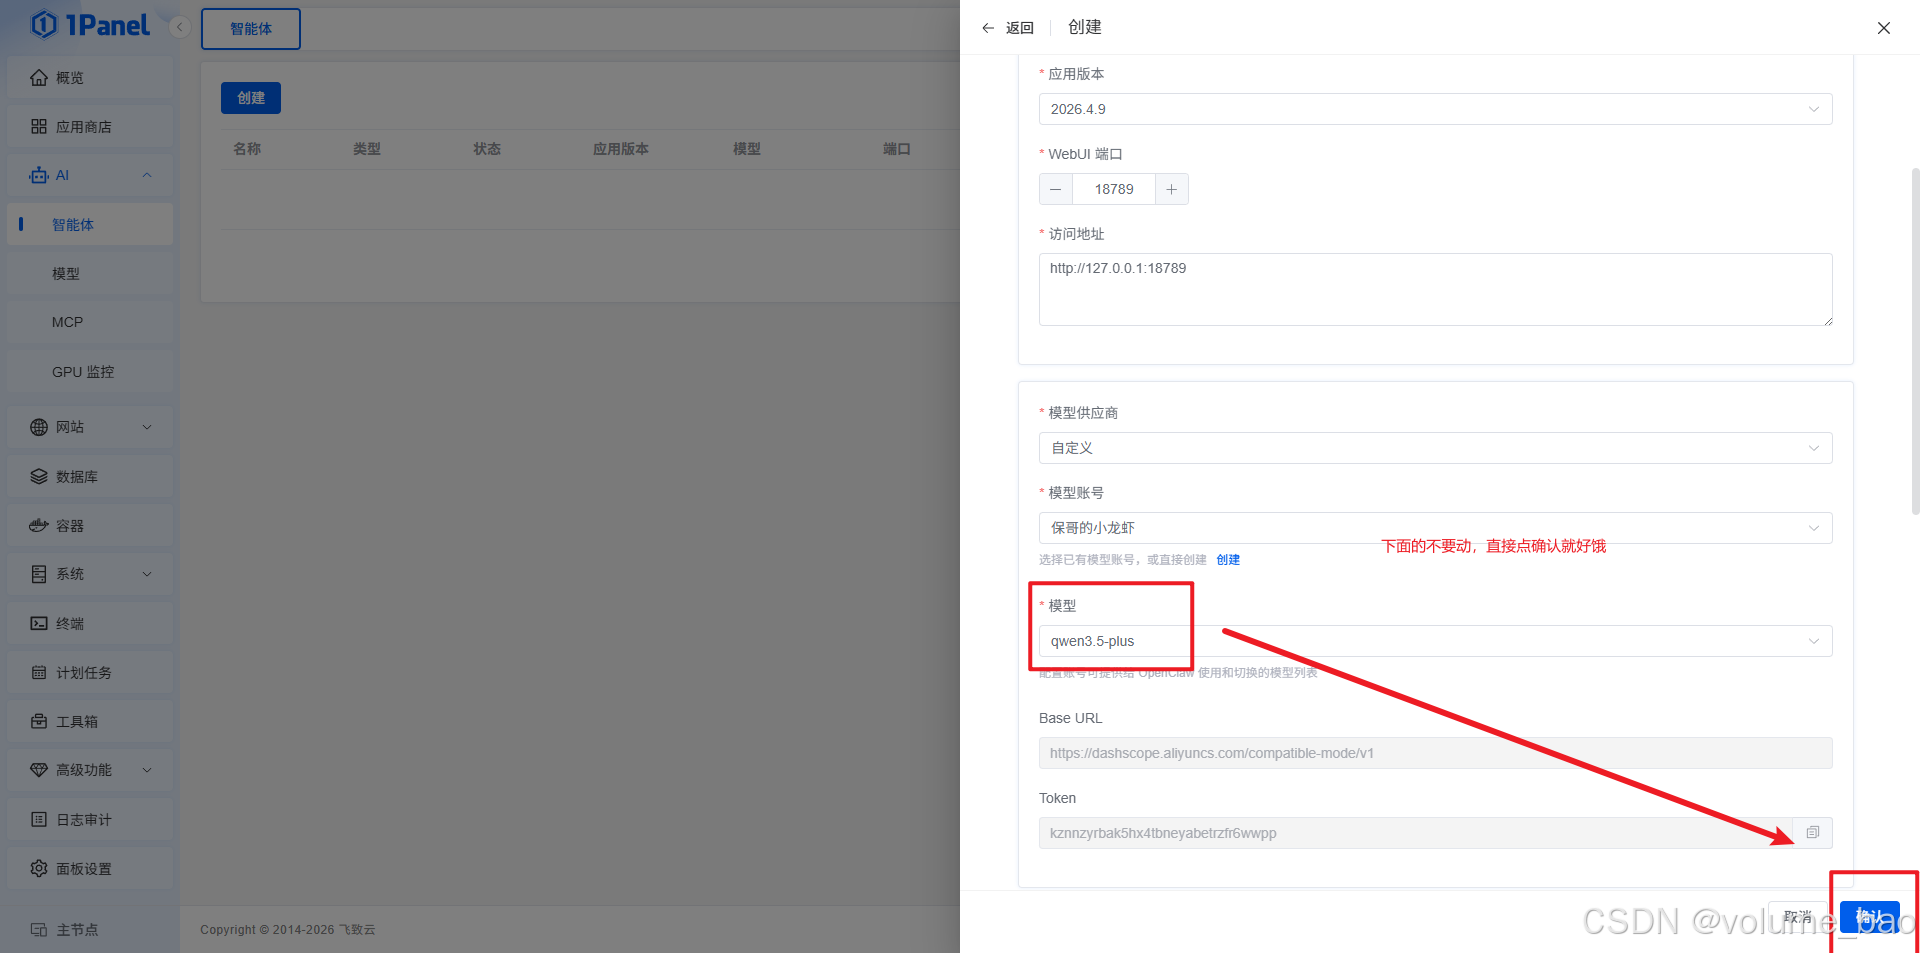
Task: Click the 飞致云 copyright text
Action: [357, 930]
